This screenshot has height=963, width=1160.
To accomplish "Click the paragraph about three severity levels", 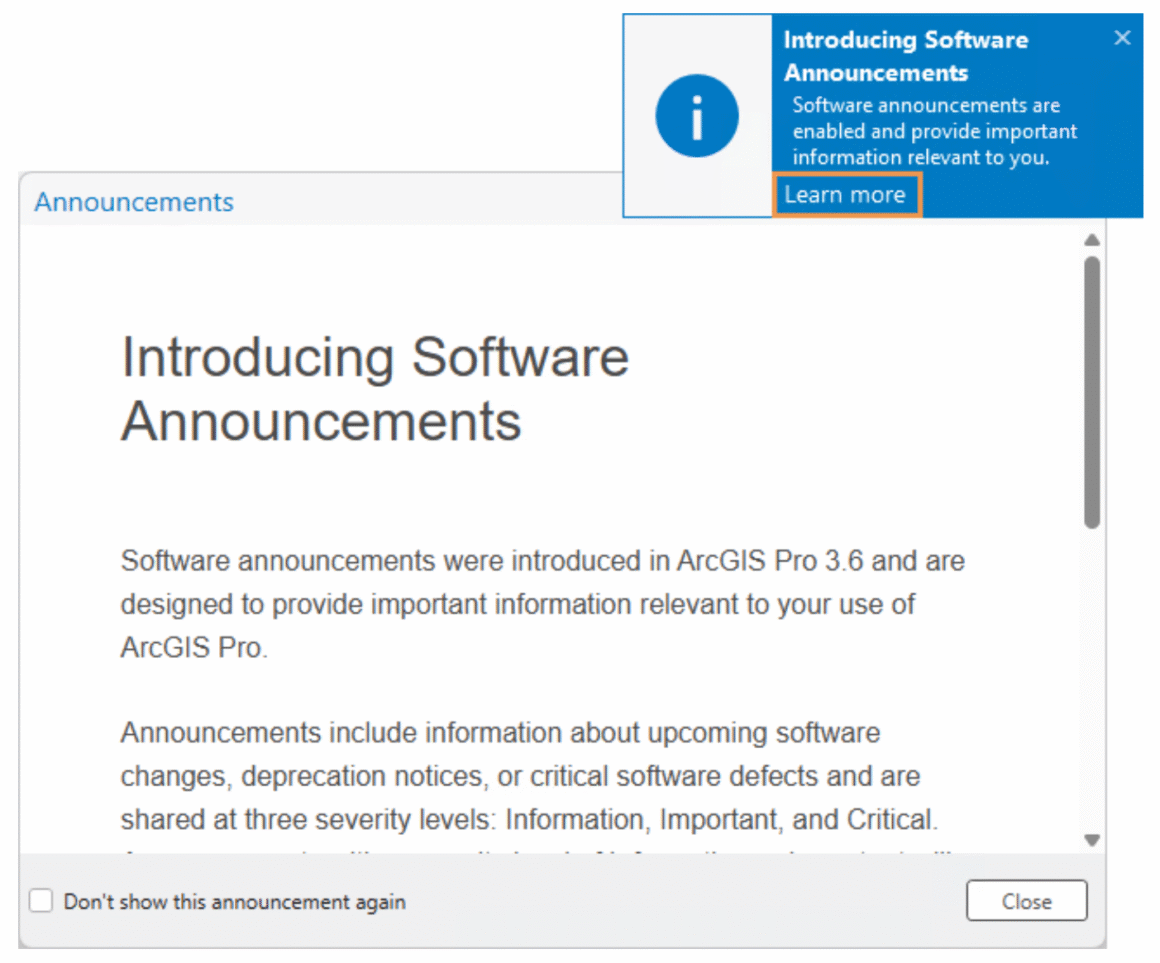I will [x=530, y=777].
